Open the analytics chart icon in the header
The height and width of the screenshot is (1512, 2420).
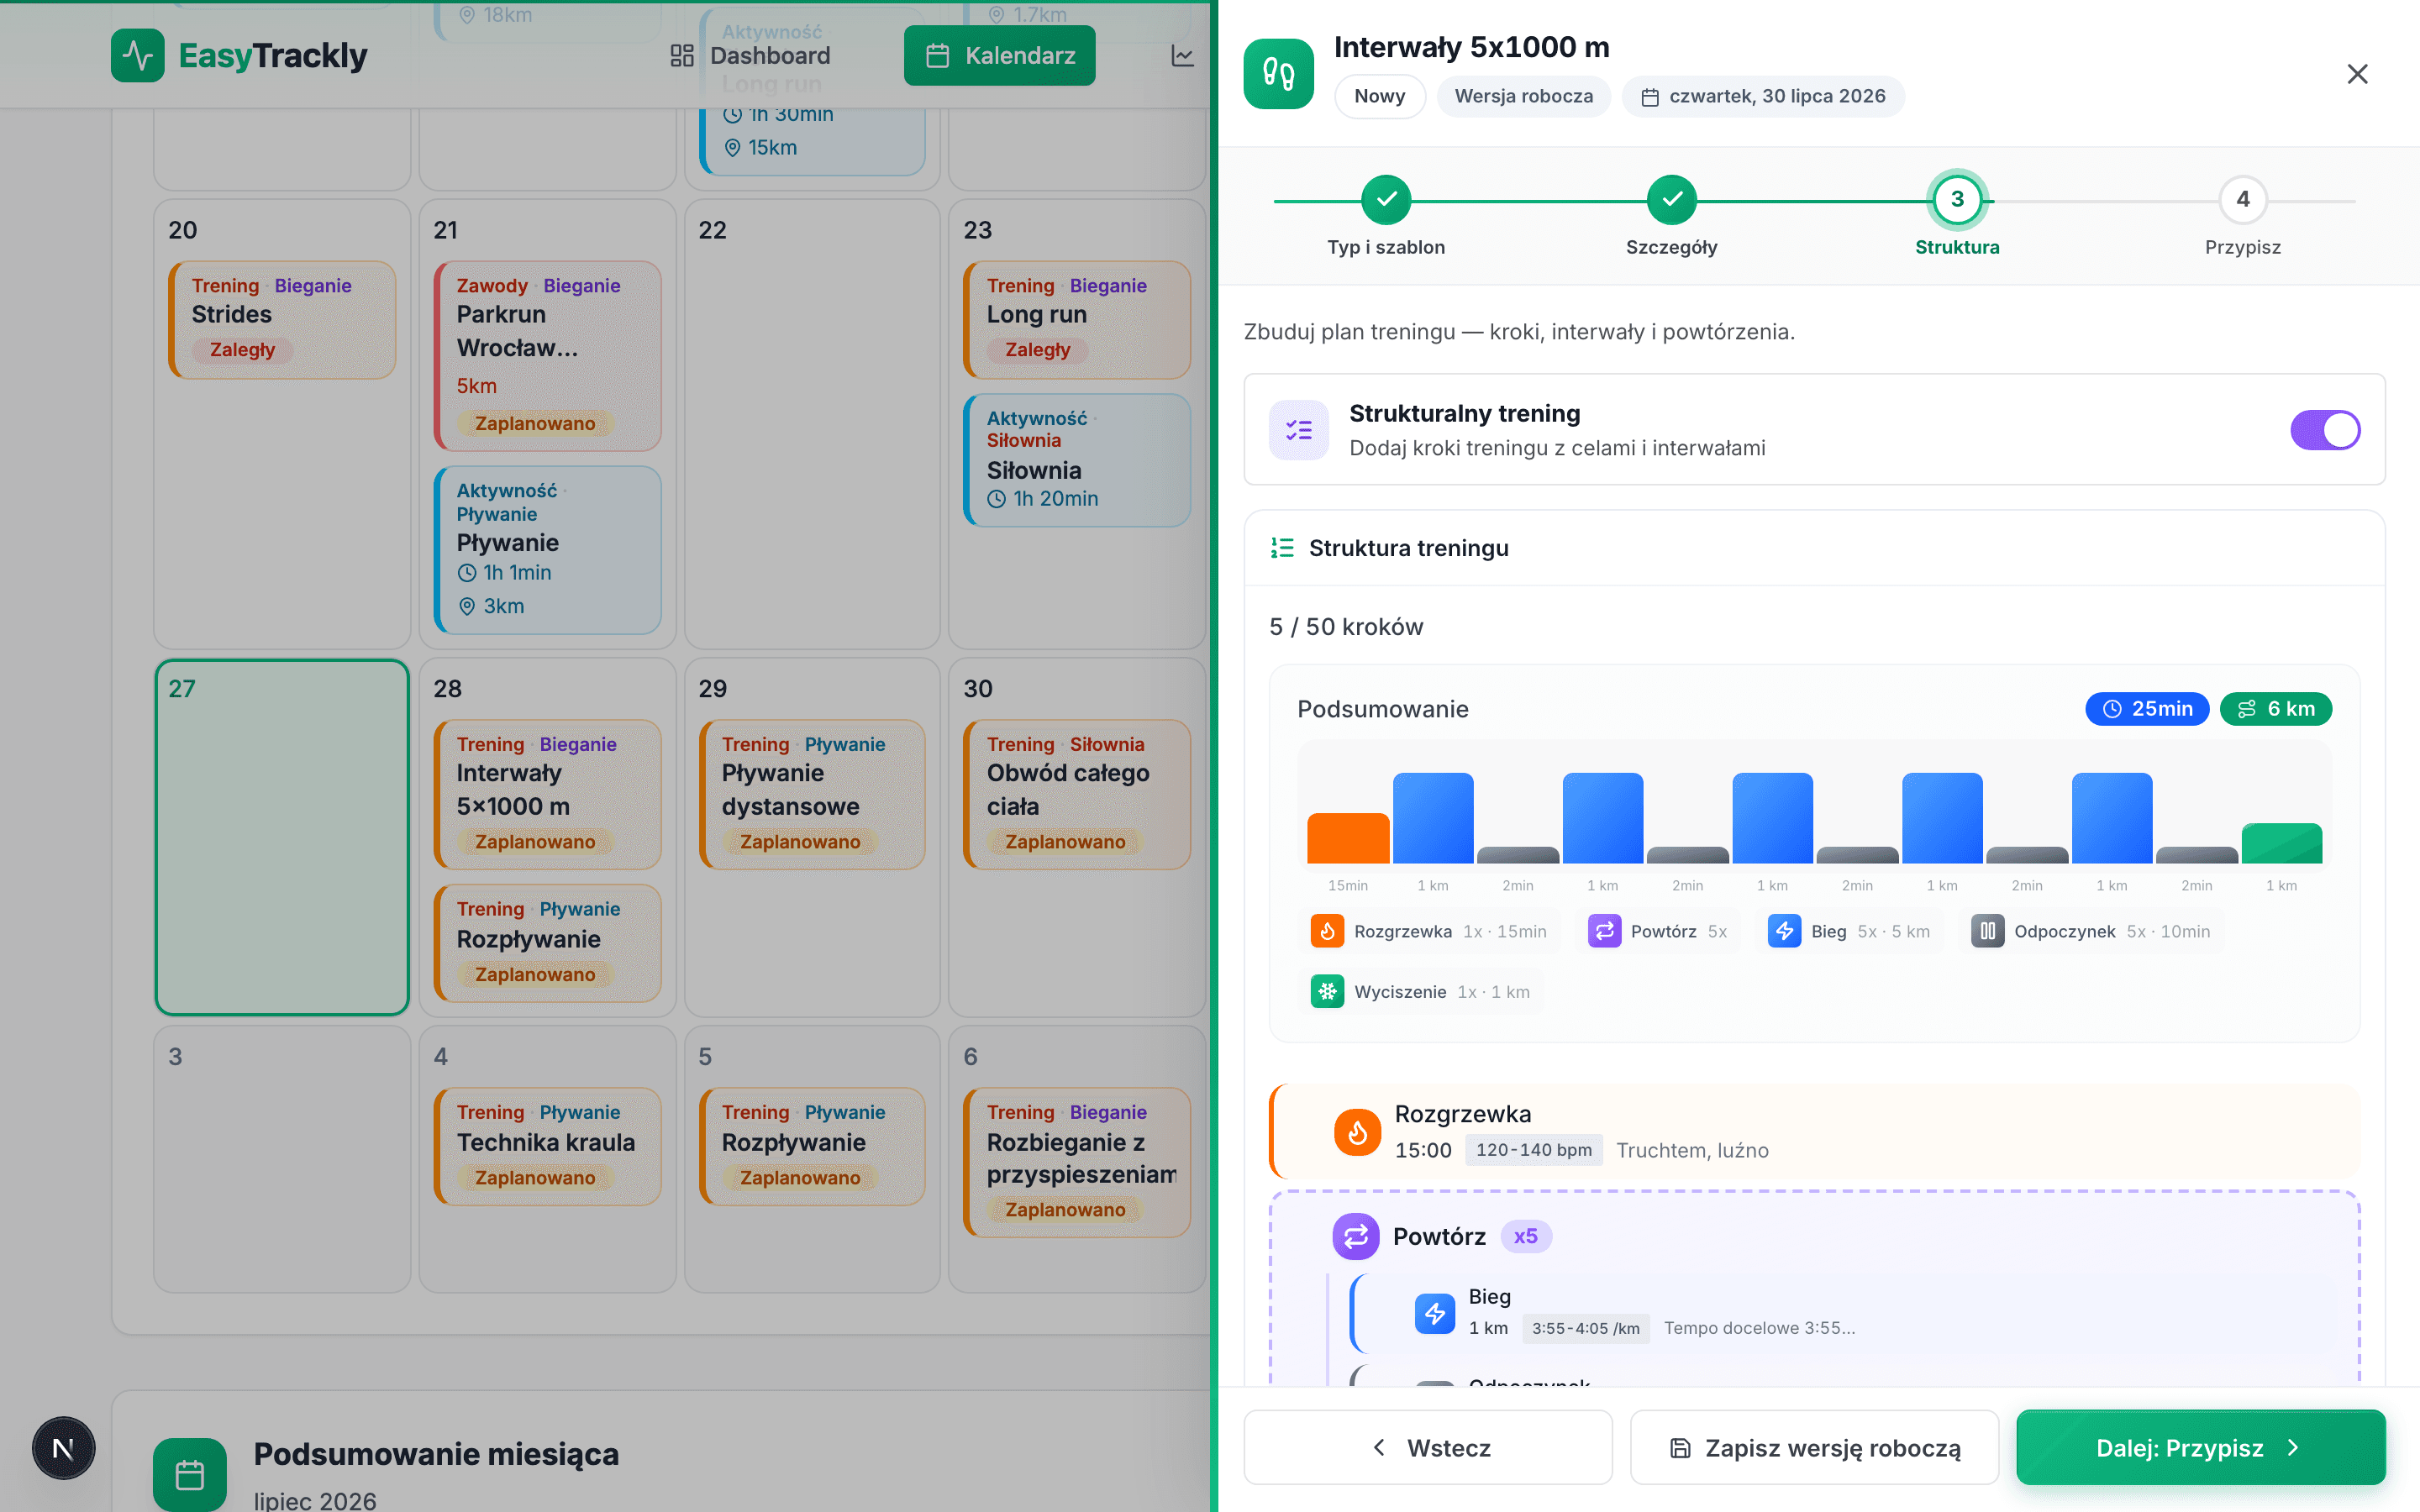(1182, 56)
